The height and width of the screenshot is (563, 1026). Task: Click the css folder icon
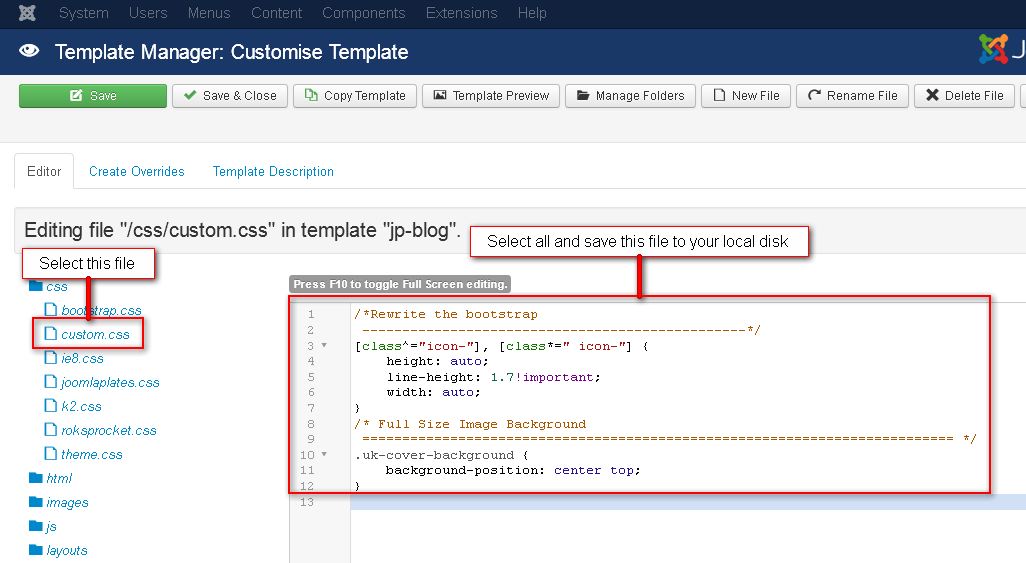click(36, 286)
